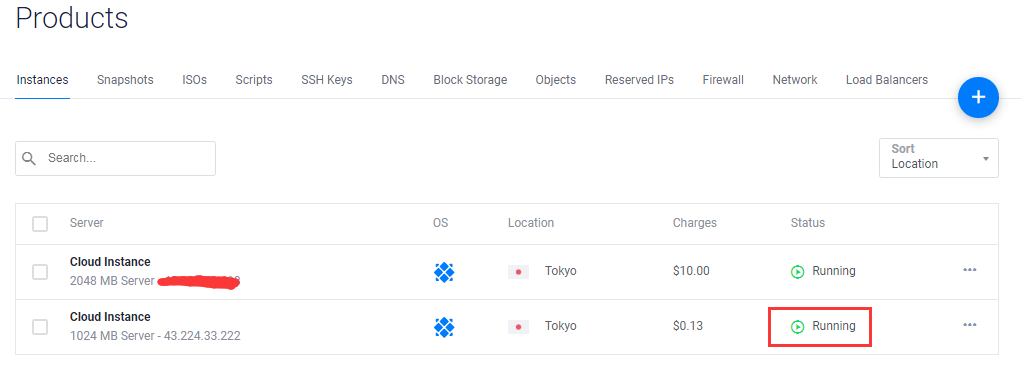Open the 2048 MB Cloud Instance link
This screenshot has width=1021, height=380.
(110, 262)
